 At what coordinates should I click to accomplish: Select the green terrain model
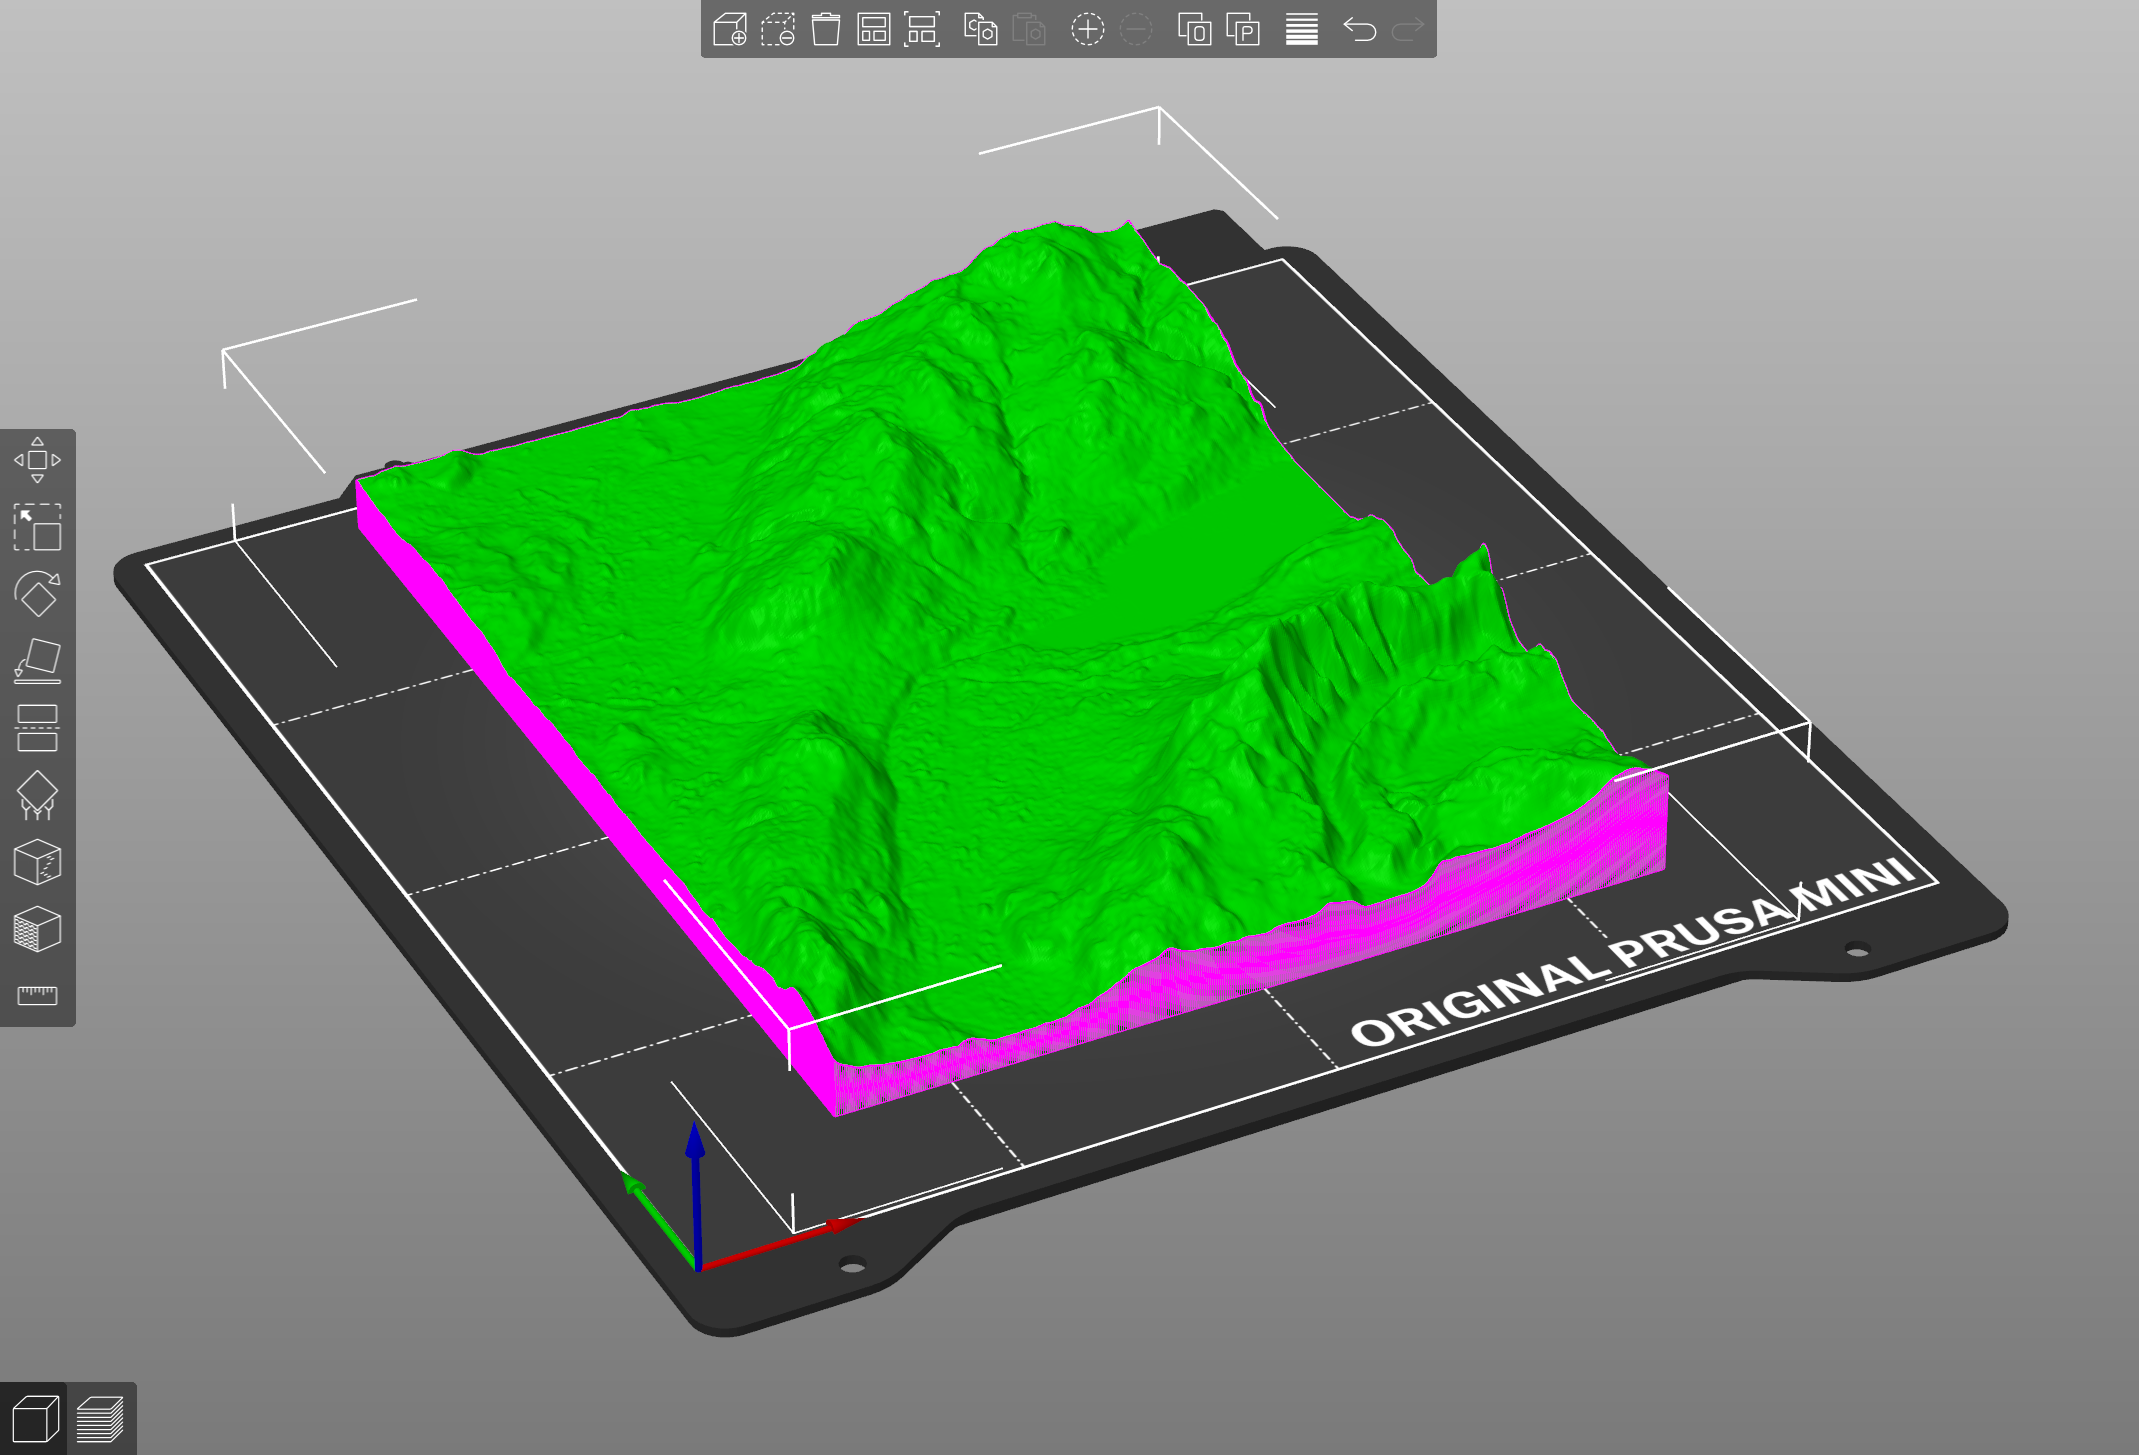pyautogui.click(x=1000, y=600)
